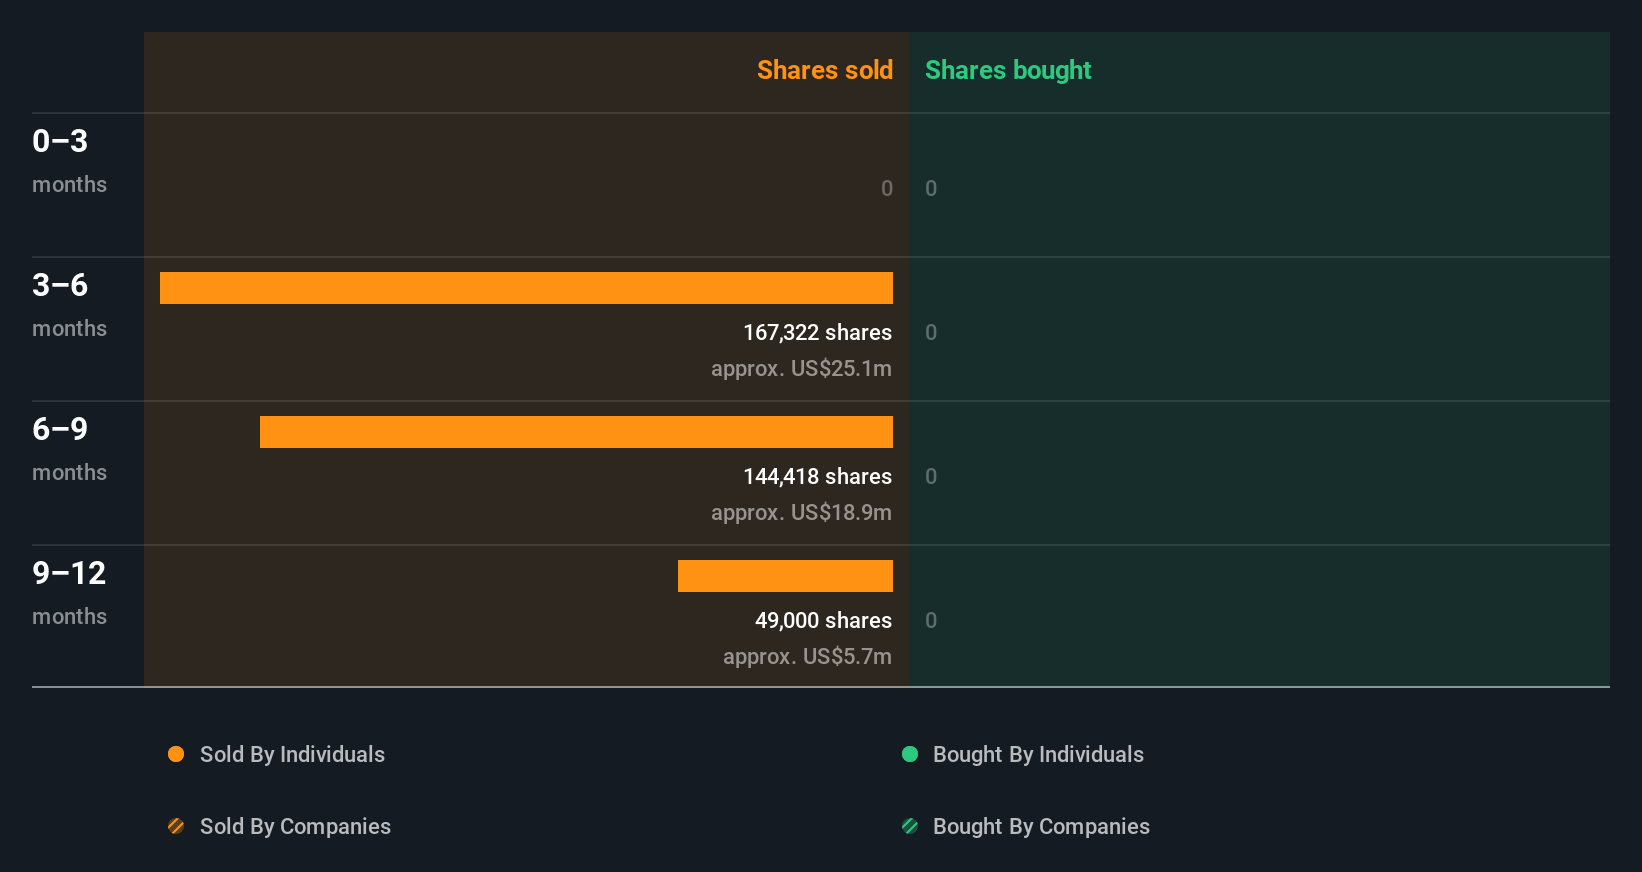This screenshot has width=1642, height=872.
Task: Click the 3–6 months shares bought zero
Action: [931, 333]
